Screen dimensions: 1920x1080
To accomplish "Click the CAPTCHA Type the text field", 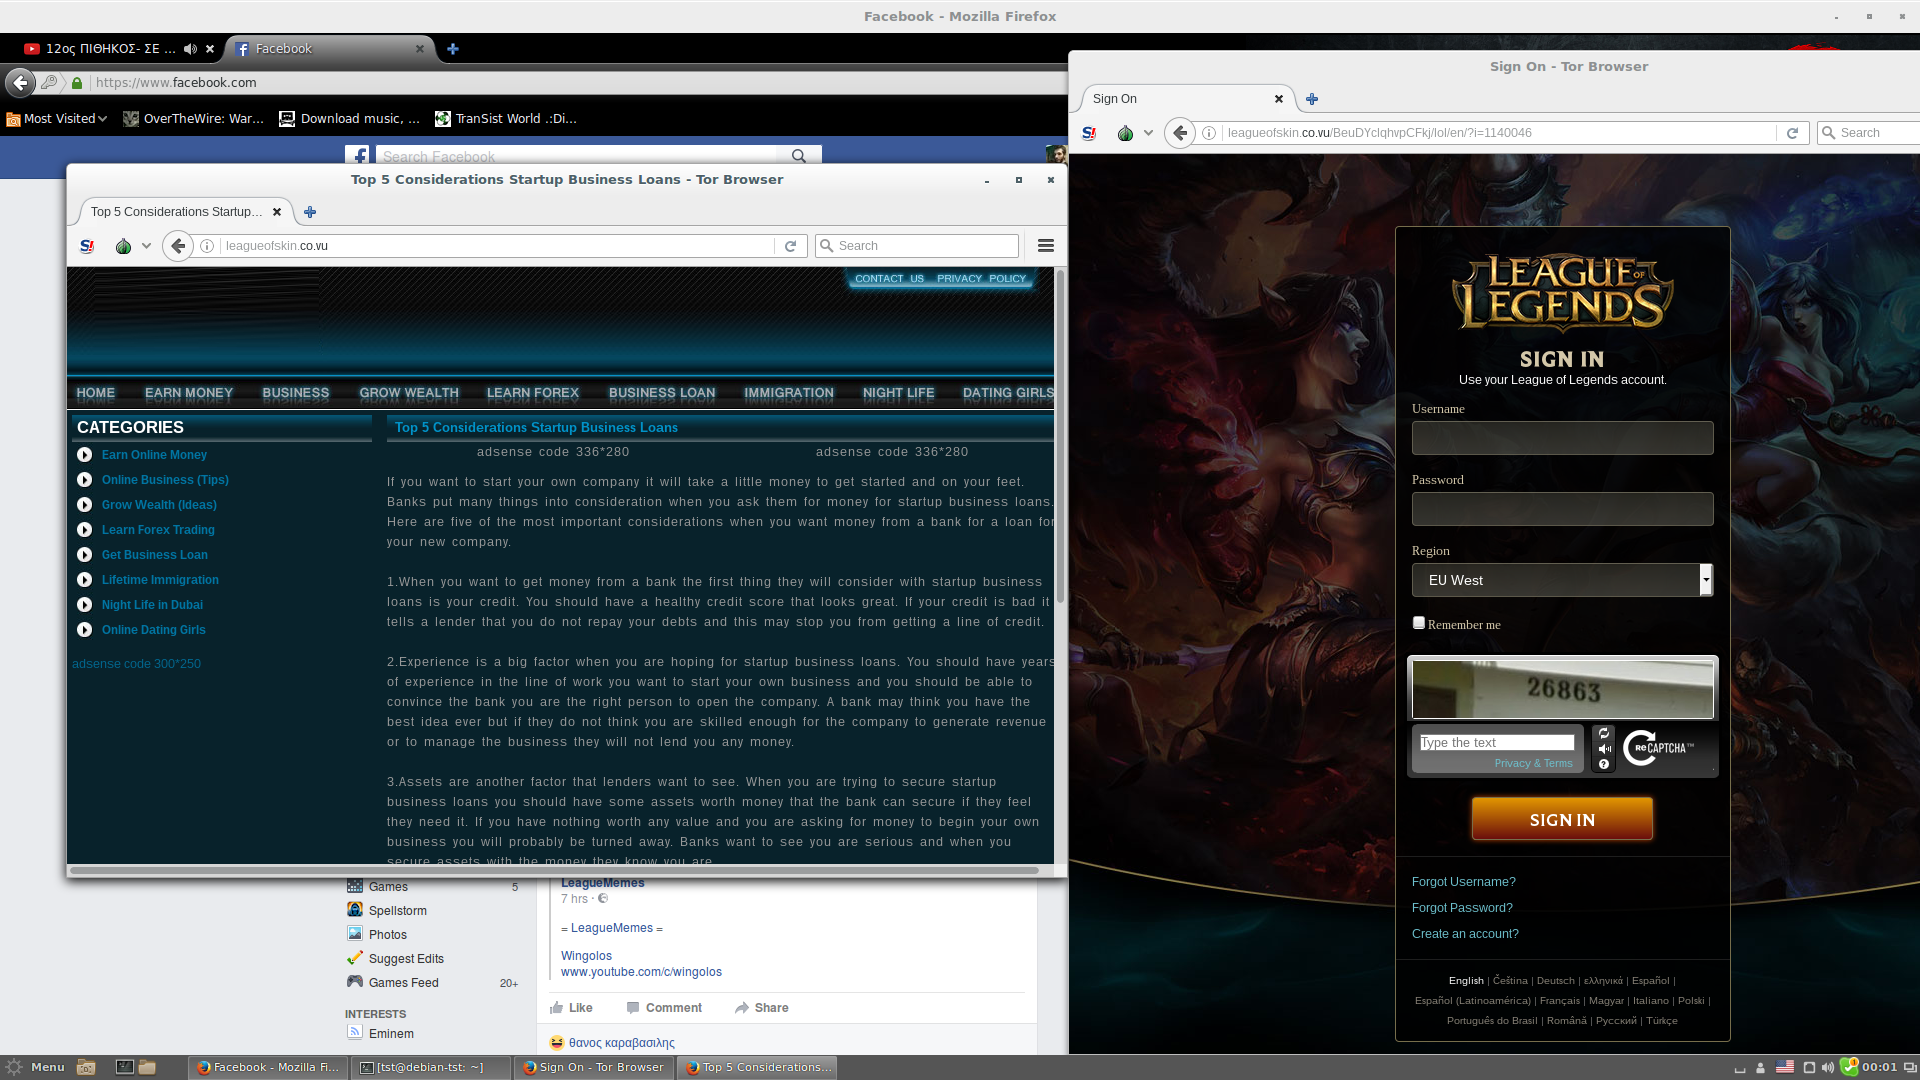I will (1497, 743).
